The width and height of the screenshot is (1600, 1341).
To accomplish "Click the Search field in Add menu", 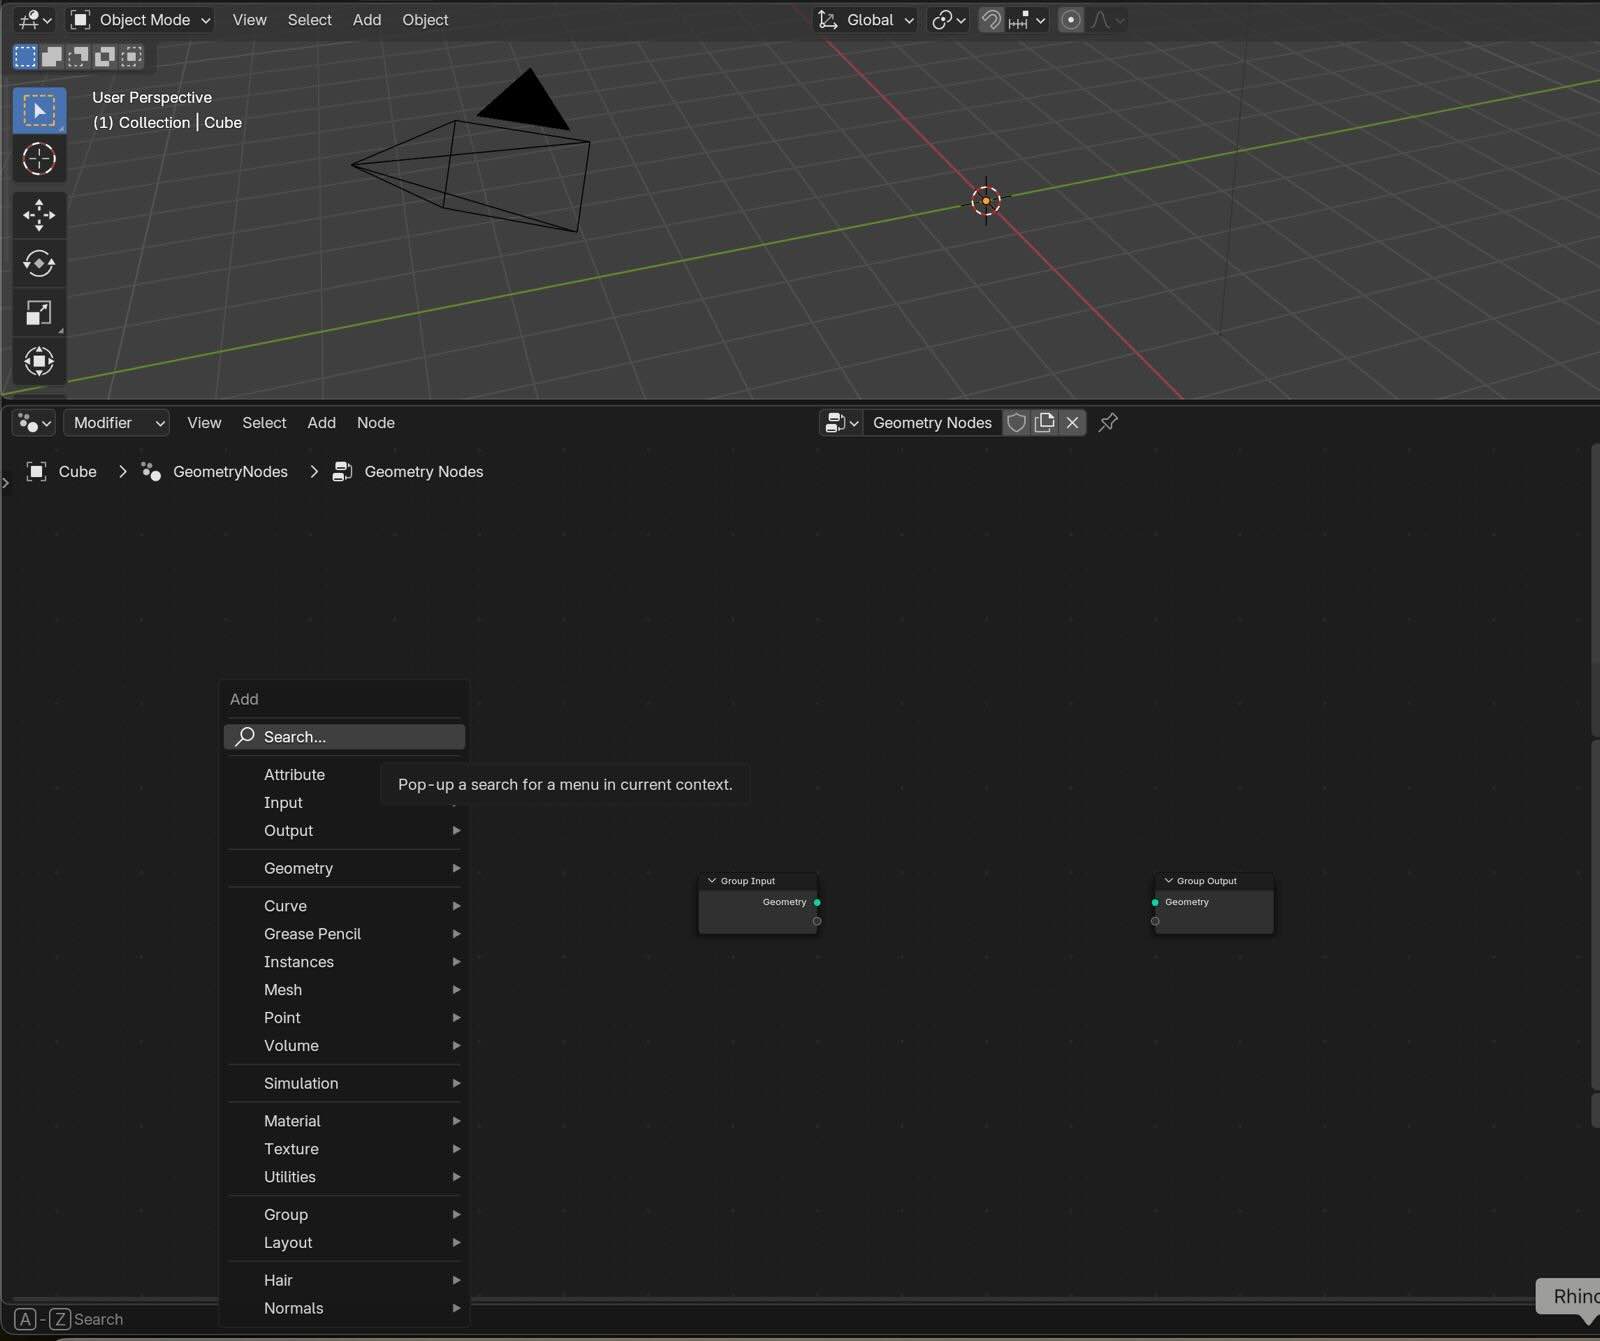I will click(345, 737).
